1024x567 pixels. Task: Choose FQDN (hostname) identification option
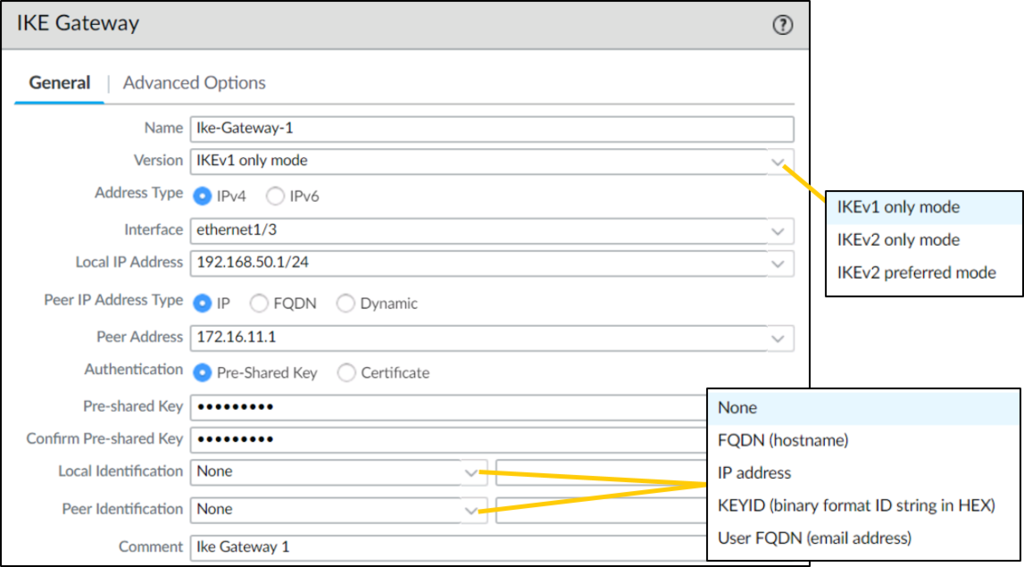(863, 441)
